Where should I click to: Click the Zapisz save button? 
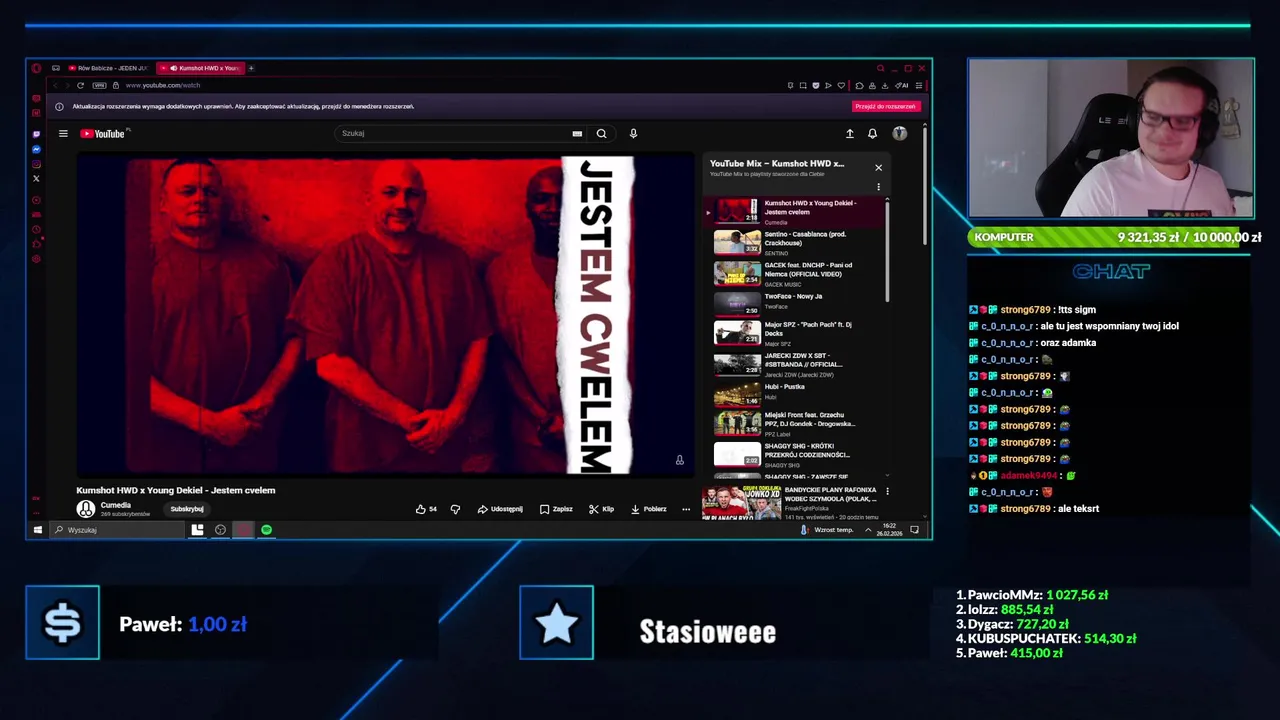point(556,509)
